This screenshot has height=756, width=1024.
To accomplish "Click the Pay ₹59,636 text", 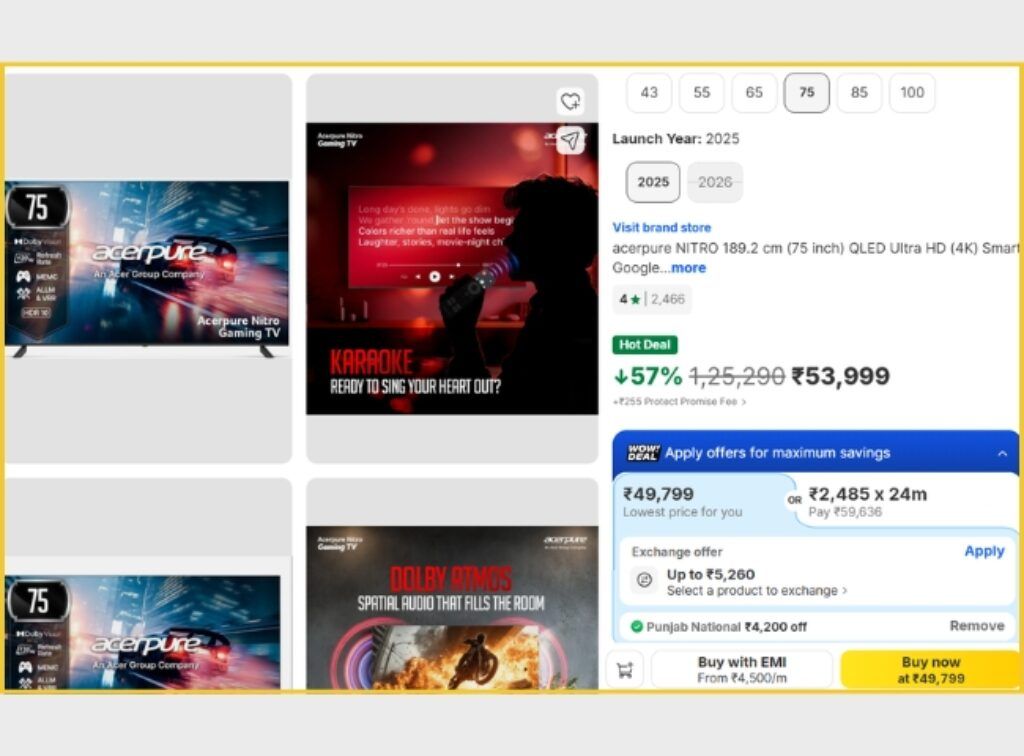I will pyautogui.click(x=845, y=512).
